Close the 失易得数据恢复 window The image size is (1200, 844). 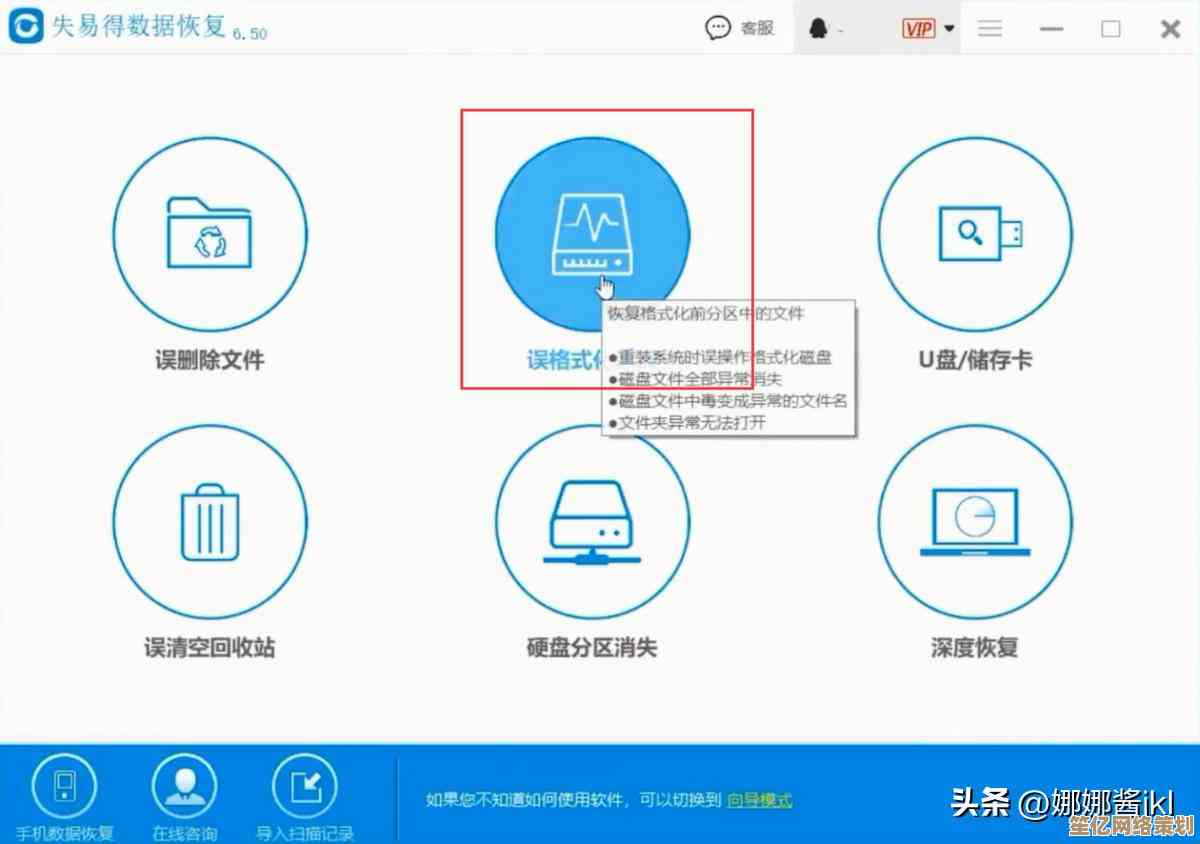pos(1170,29)
